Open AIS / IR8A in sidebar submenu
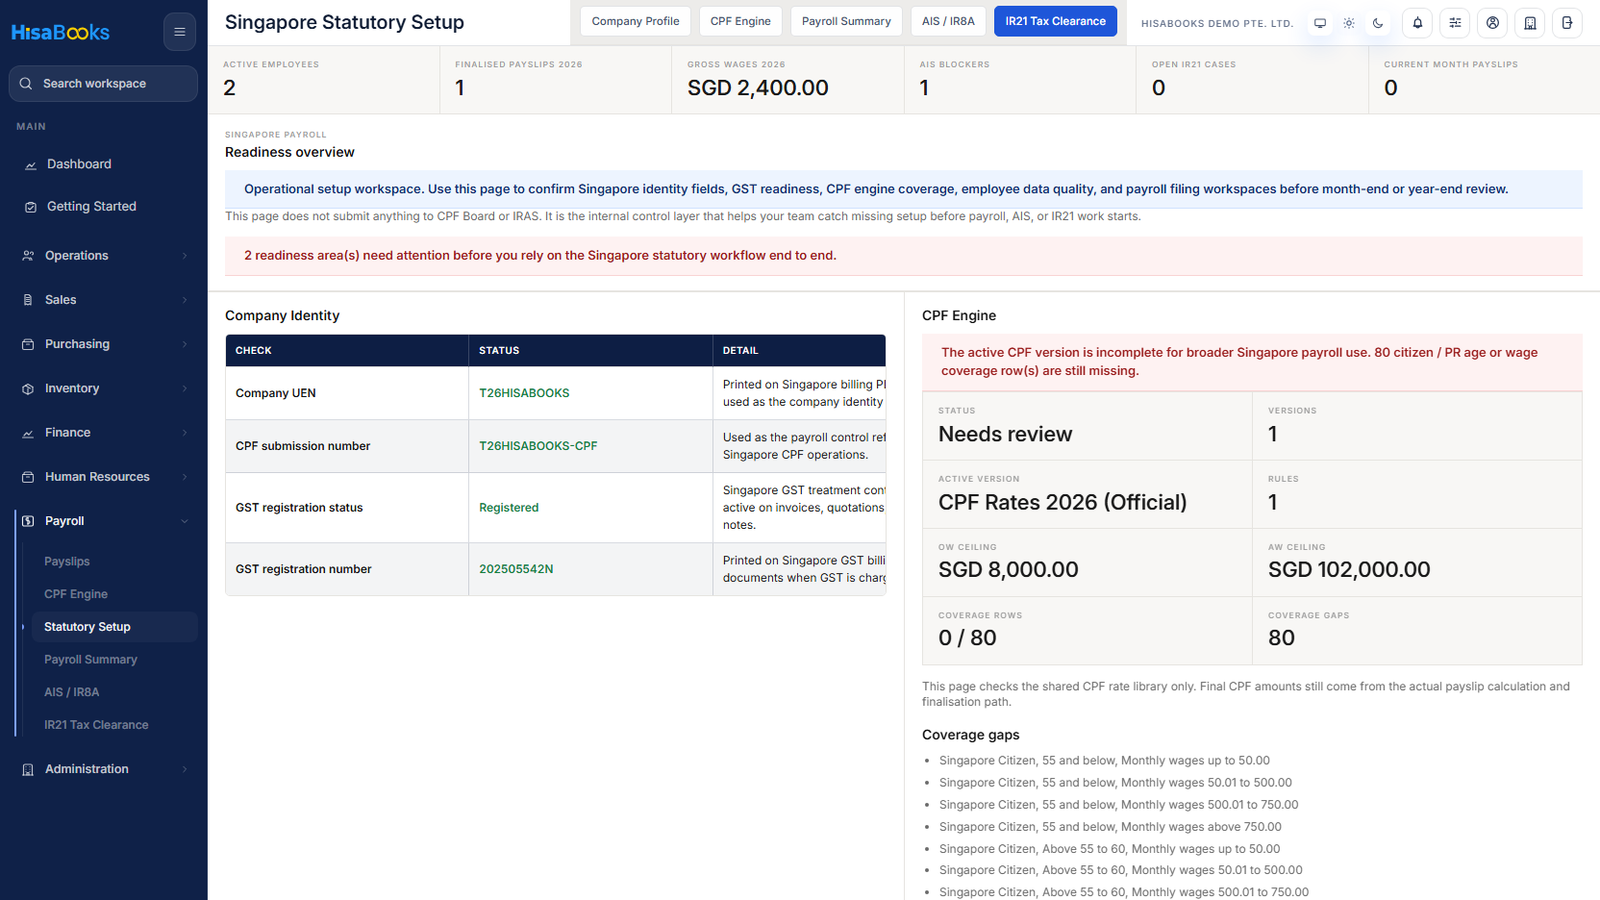This screenshot has width=1600, height=900. tap(72, 692)
